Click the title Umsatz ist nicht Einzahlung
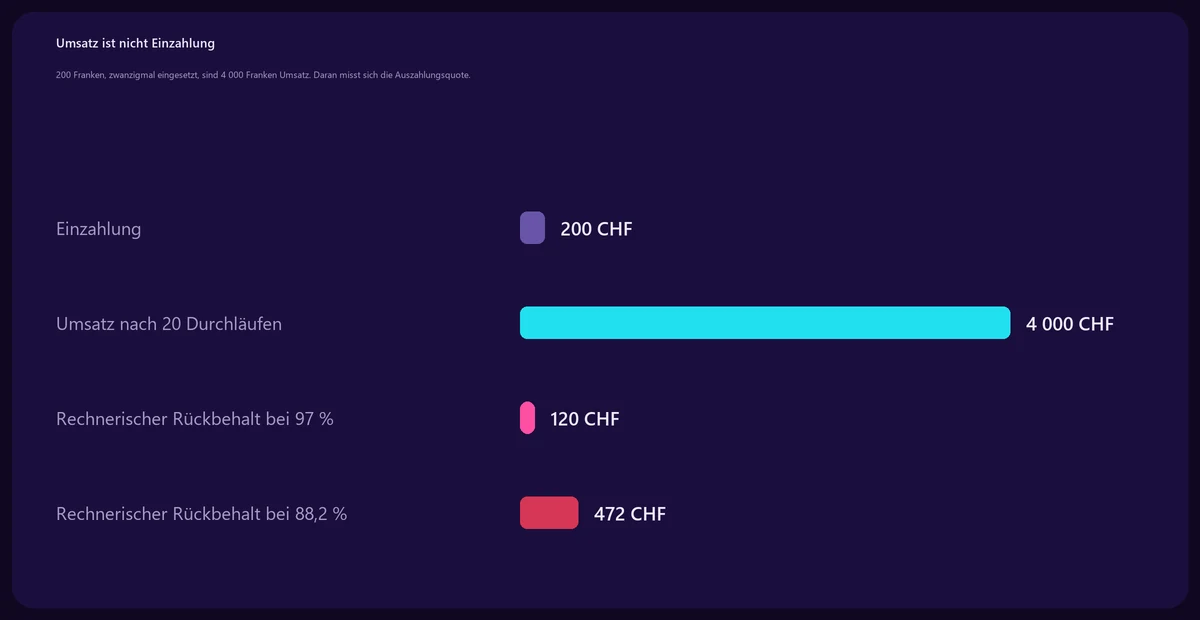The width and height of the screenshot is (1200, 620). click(x=136, y=43)
